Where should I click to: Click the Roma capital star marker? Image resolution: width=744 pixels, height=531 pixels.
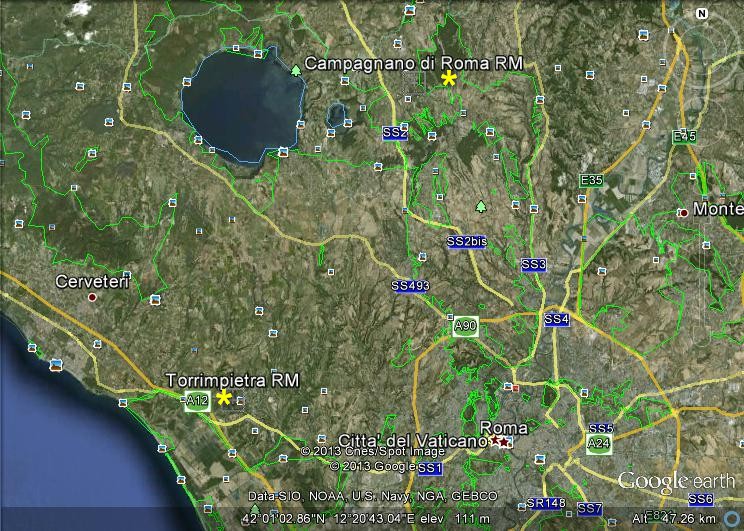tap(501, 440)
